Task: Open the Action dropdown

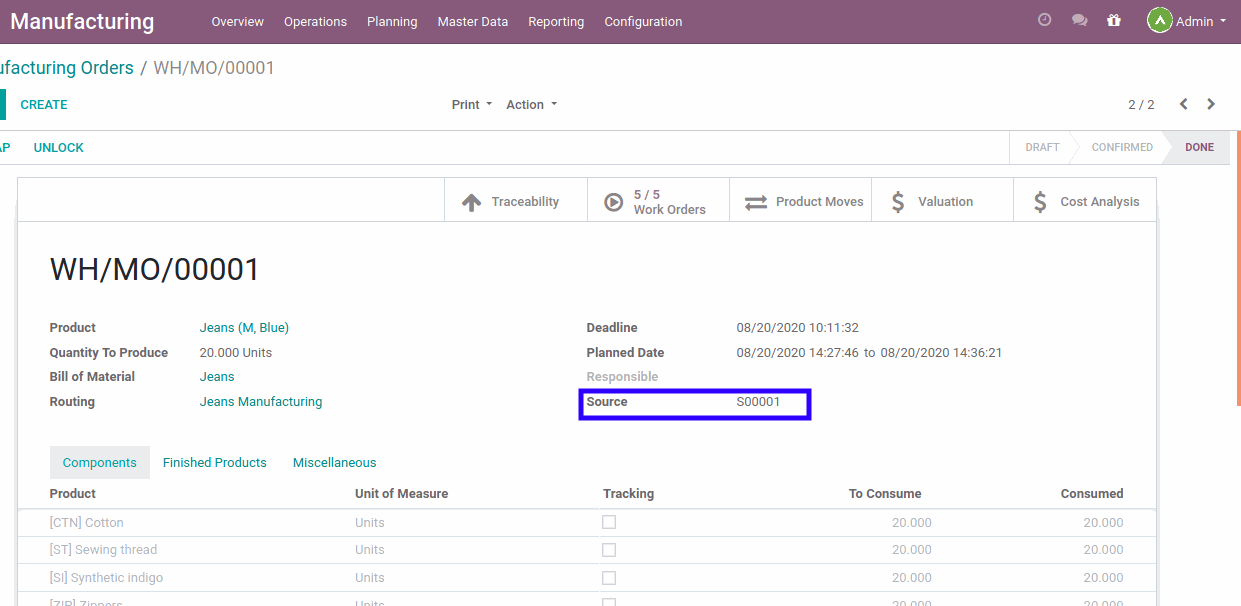Action: [x=530, y=104]
